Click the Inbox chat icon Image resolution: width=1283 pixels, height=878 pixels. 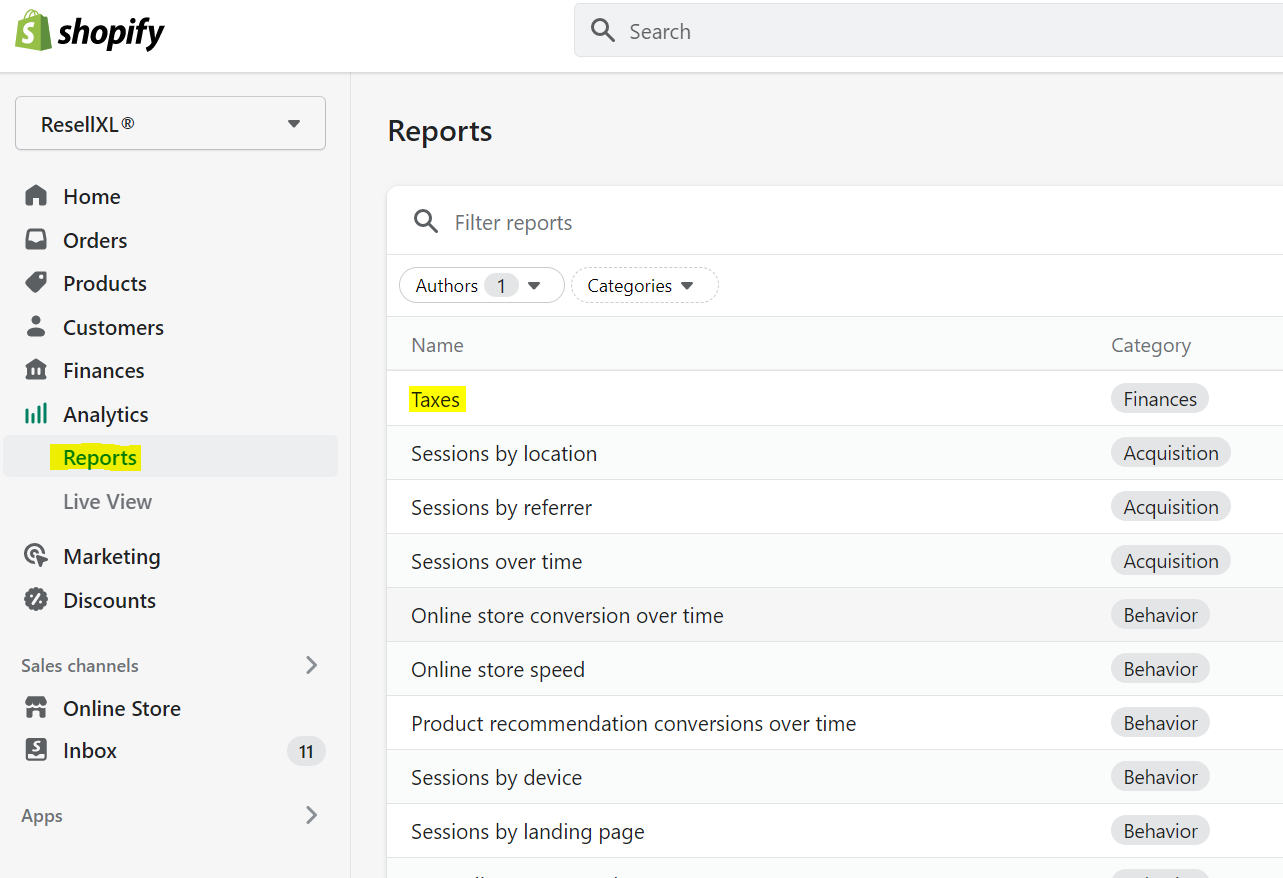coord(36,750)
